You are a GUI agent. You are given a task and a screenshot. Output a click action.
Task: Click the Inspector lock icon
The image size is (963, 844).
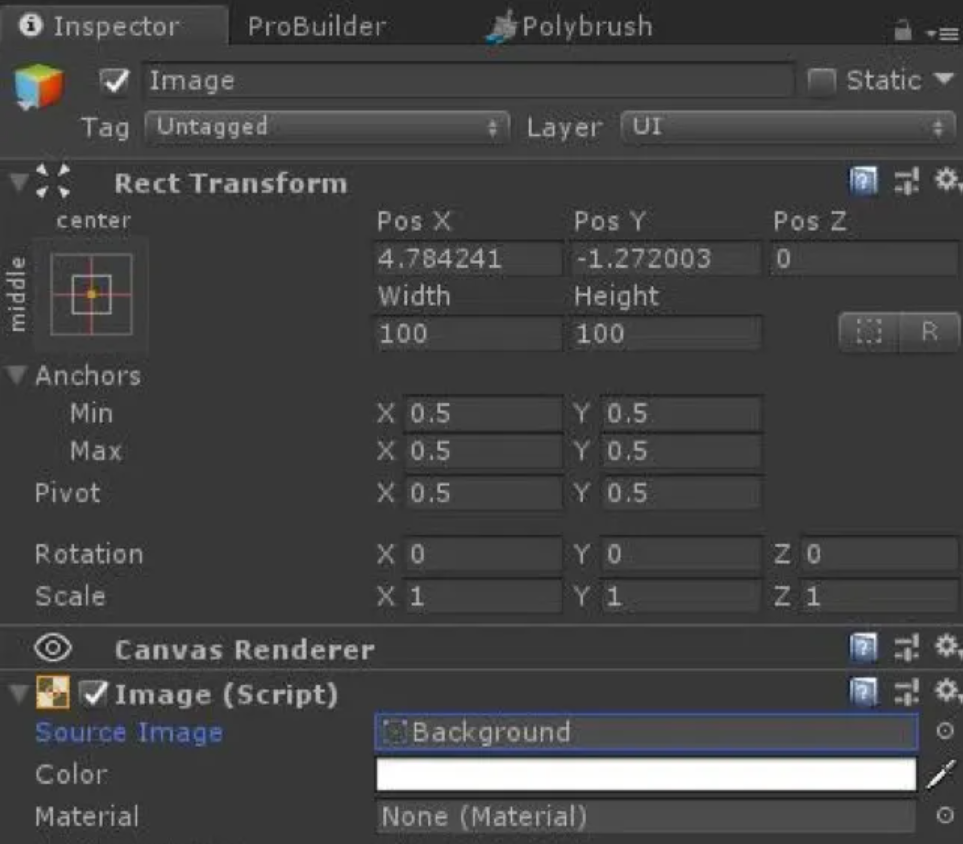[x=904, y=32]
